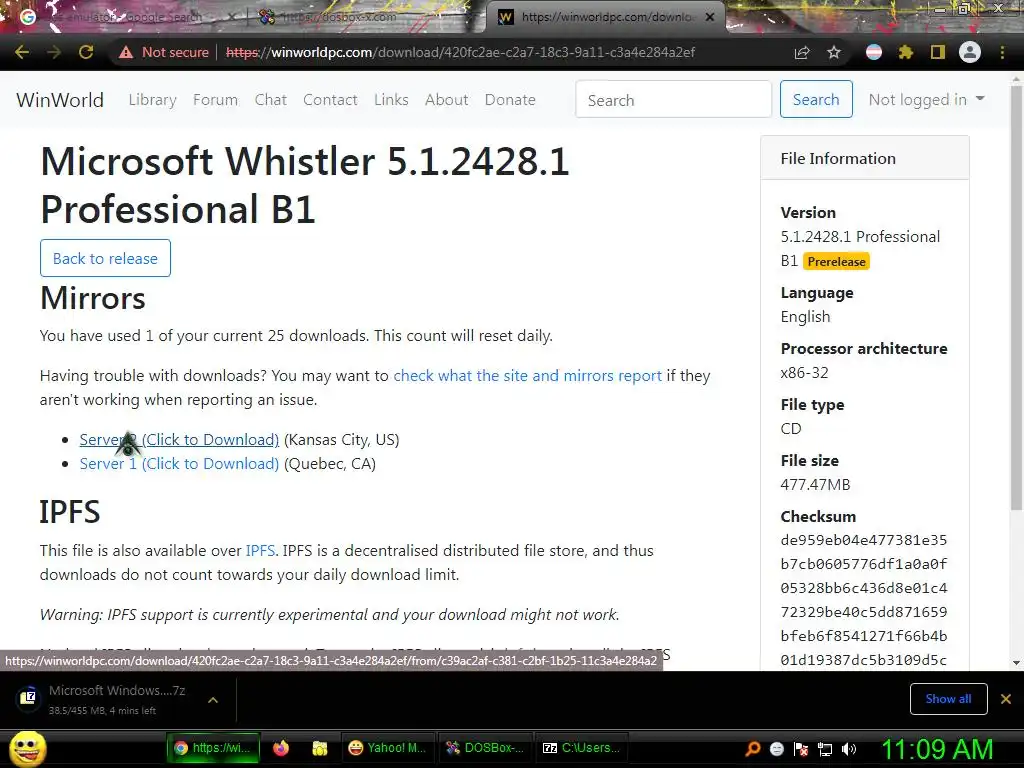The height and width of the screenshot is (768, 1024).
Task: Open the Chrome profile avatar
Action: coord(970,52)
